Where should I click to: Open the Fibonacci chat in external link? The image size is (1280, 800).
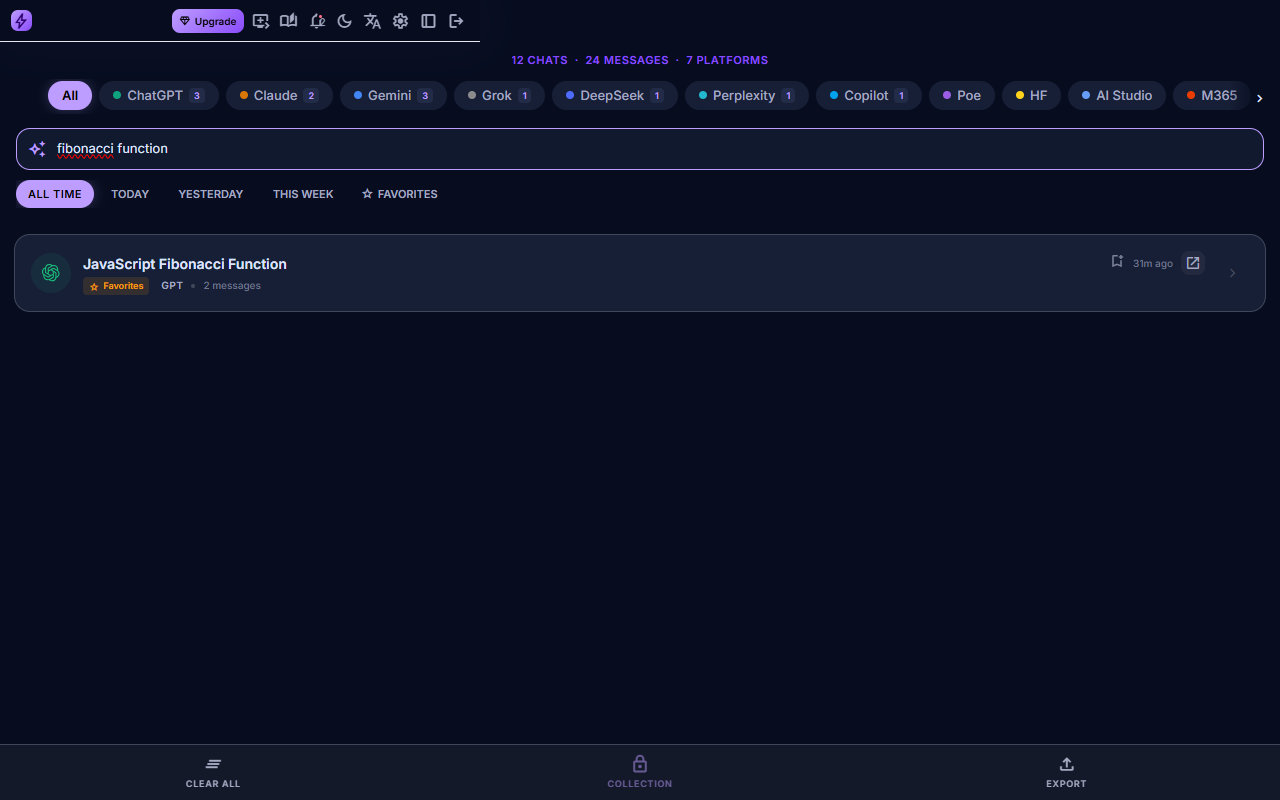[1193, 263]
